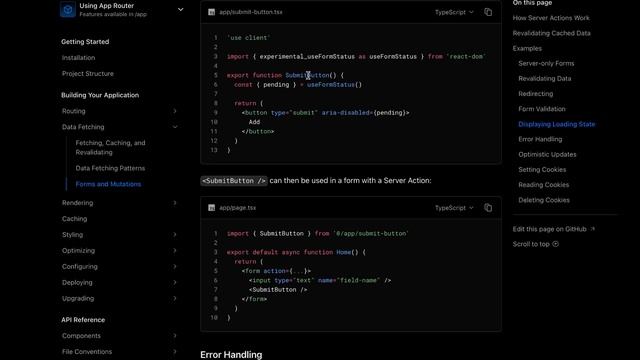
Task: Open the Caching page
Action: point(74,219)
